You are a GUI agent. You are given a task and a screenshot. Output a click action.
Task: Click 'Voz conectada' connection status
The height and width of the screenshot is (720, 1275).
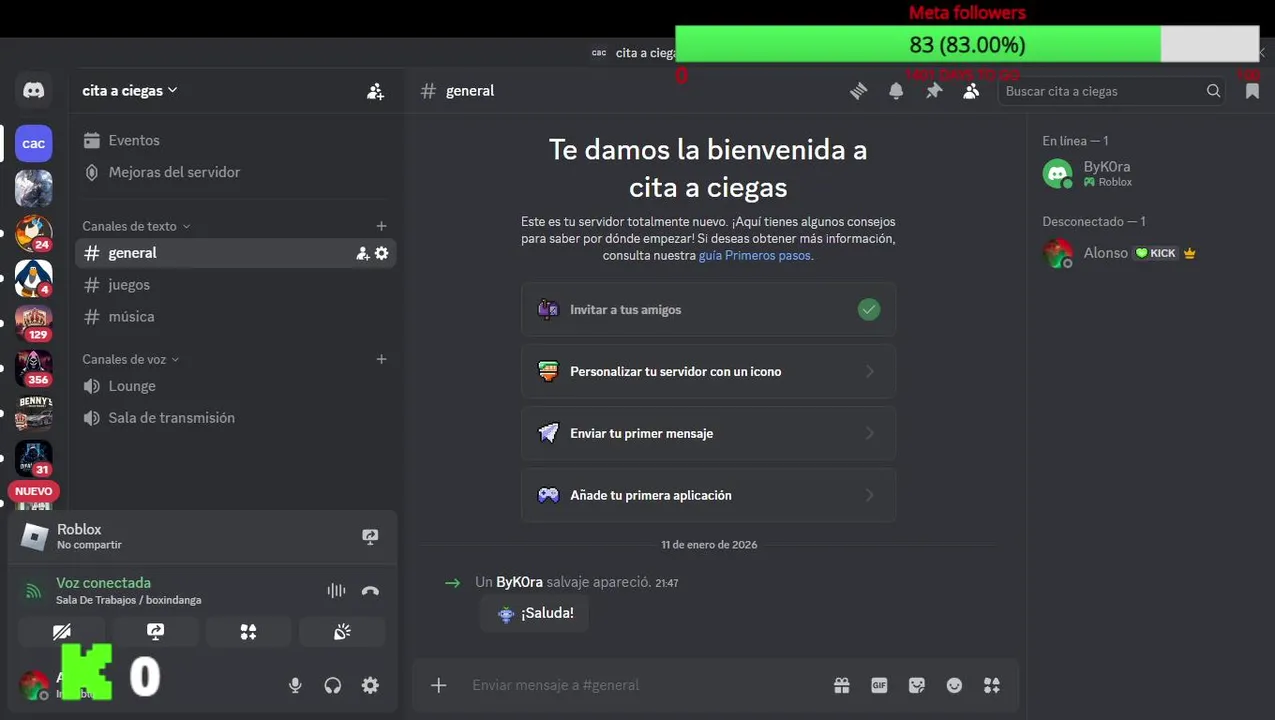click(103, 583)
